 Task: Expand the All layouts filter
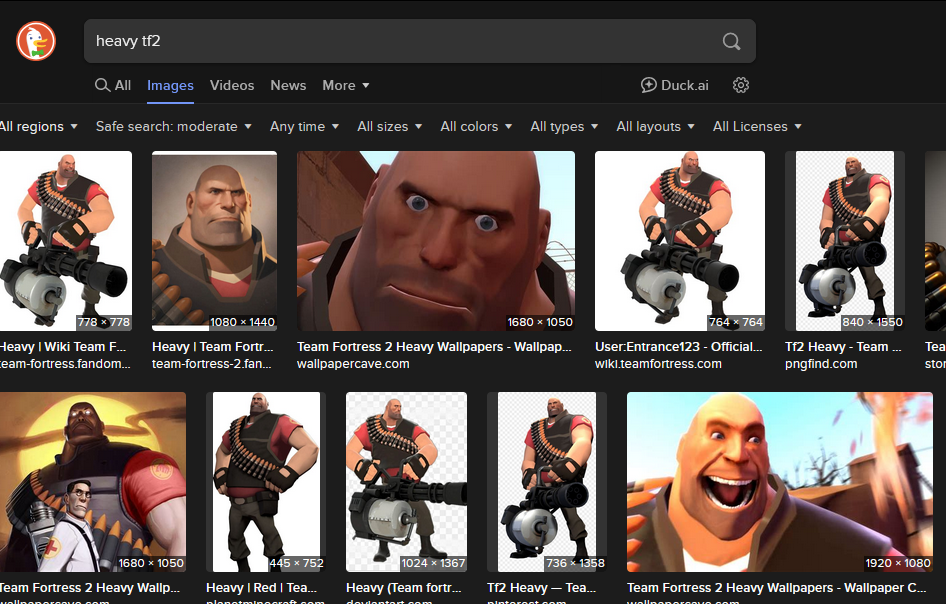(x=655, y=126)
